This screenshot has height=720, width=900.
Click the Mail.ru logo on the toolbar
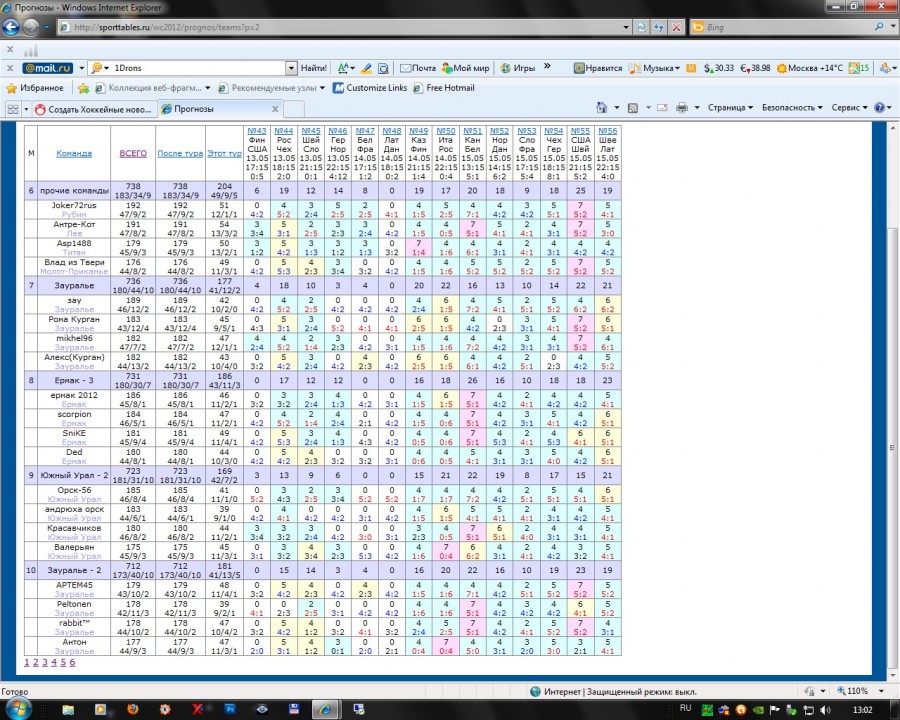click(46, 68)
